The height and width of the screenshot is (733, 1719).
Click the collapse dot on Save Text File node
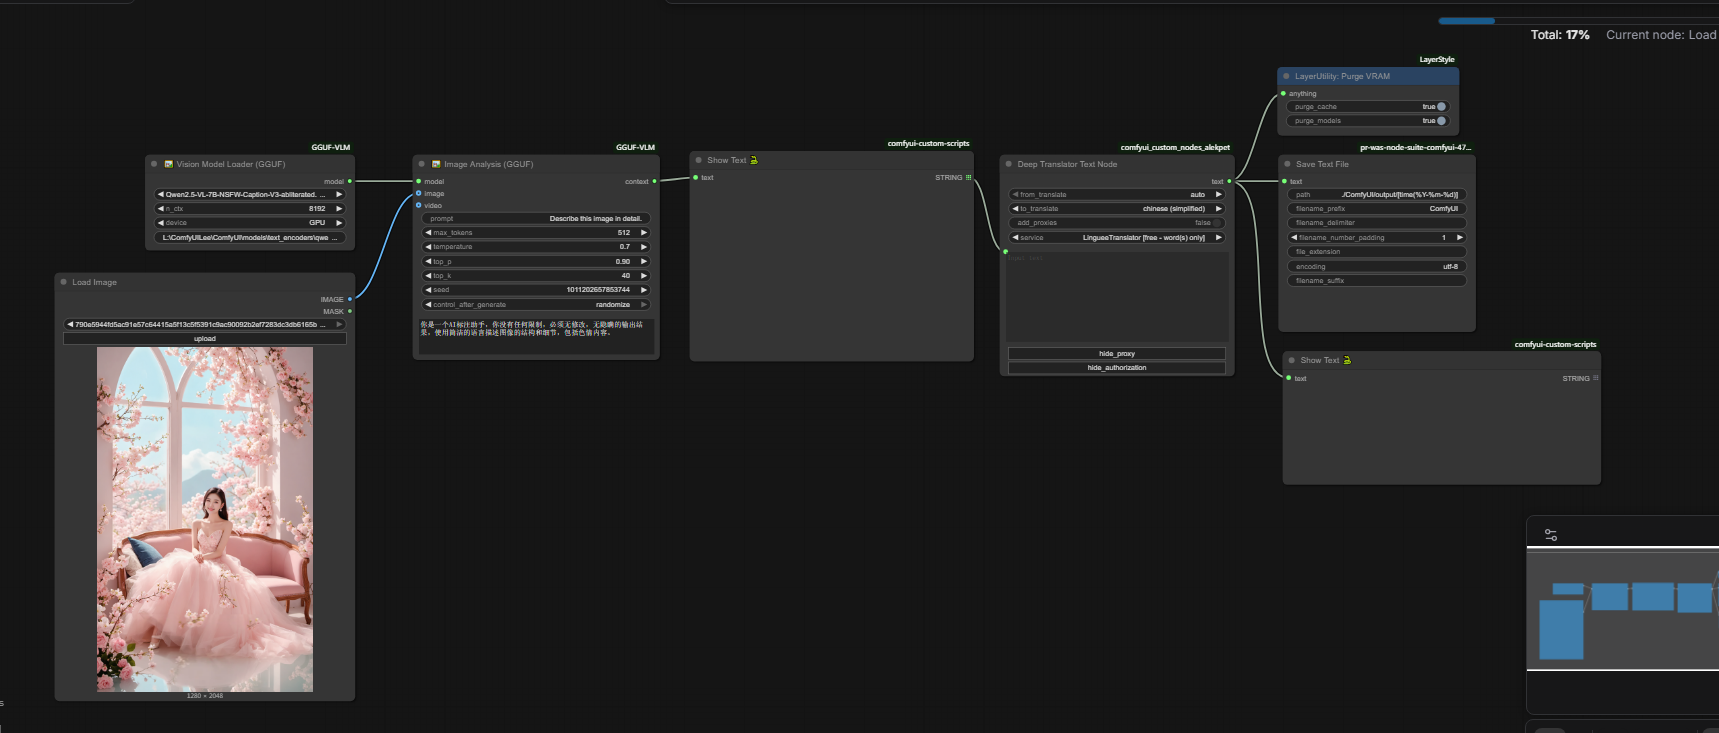coord(1287,164)
